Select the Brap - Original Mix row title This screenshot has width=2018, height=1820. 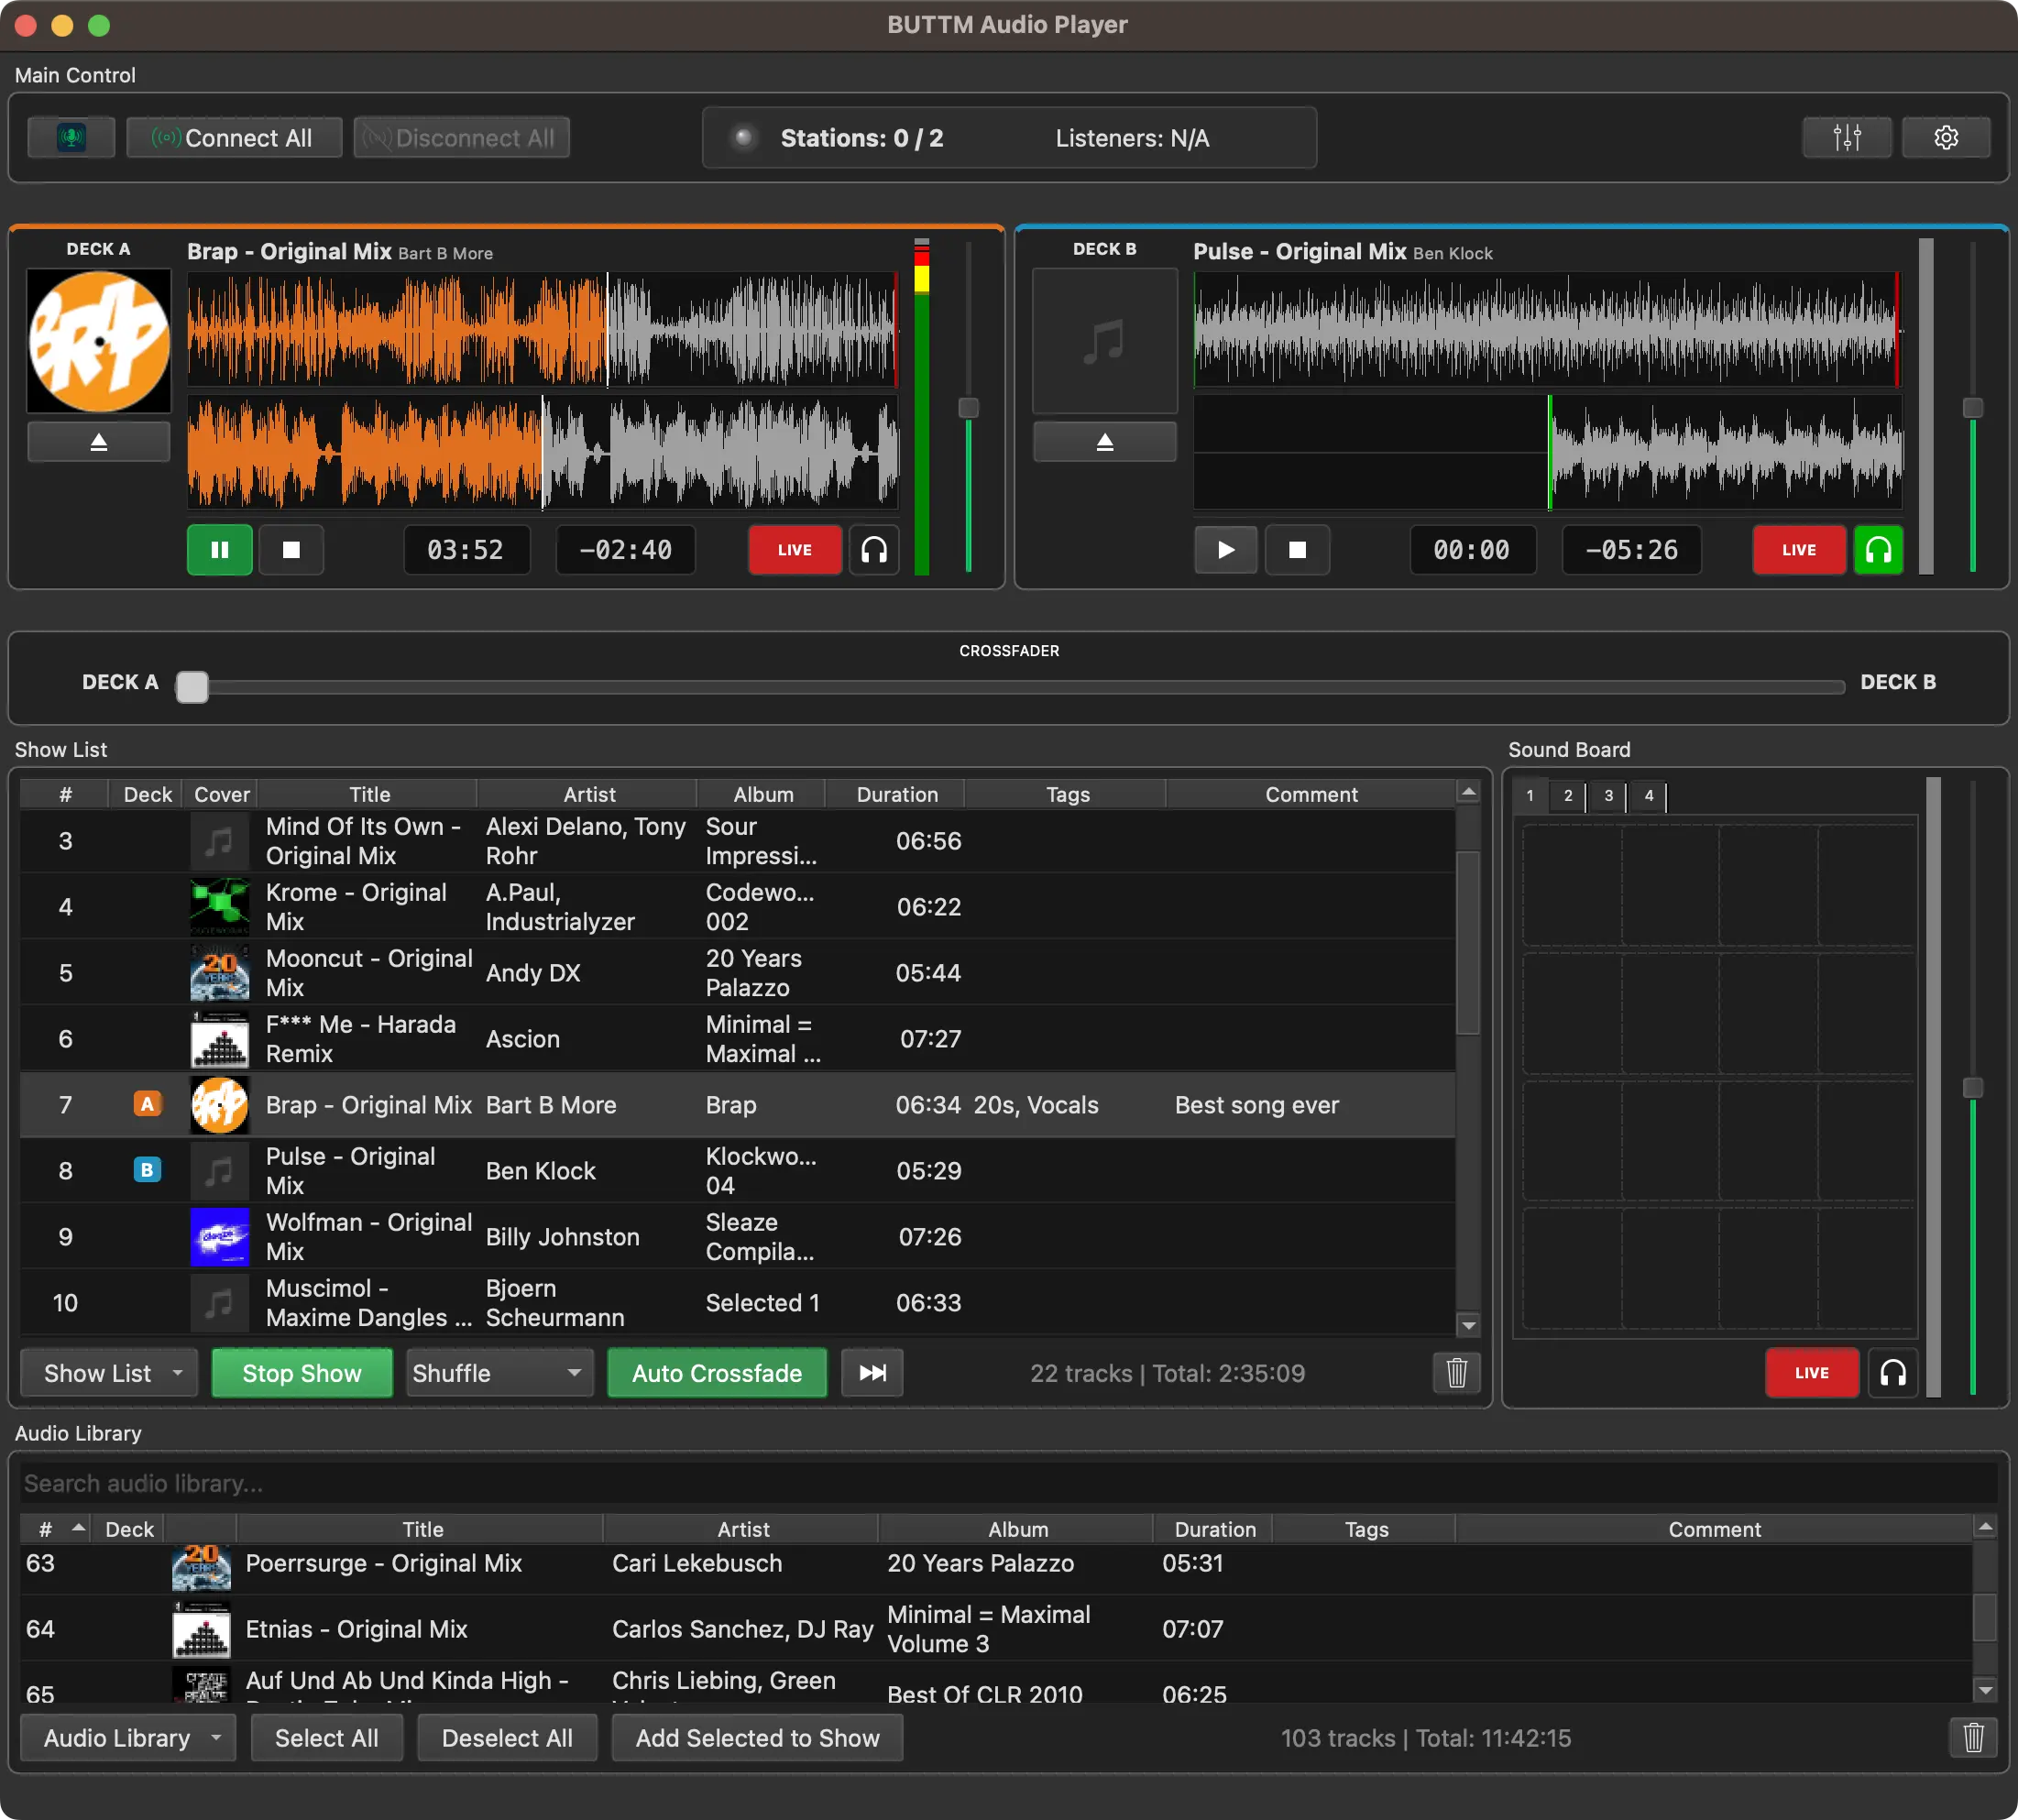[x=368, y=1104]
